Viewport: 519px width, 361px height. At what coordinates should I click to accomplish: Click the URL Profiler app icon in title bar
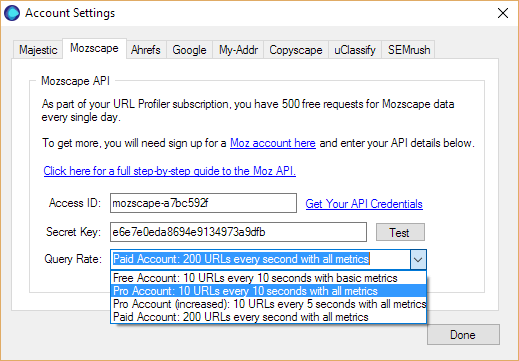tap(12, 13)
